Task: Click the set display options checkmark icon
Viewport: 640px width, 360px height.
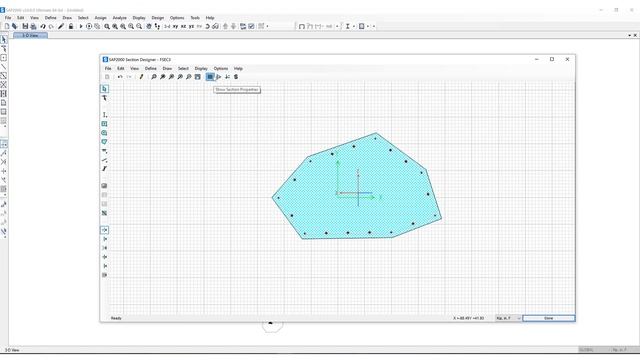Action: (251, 26)
